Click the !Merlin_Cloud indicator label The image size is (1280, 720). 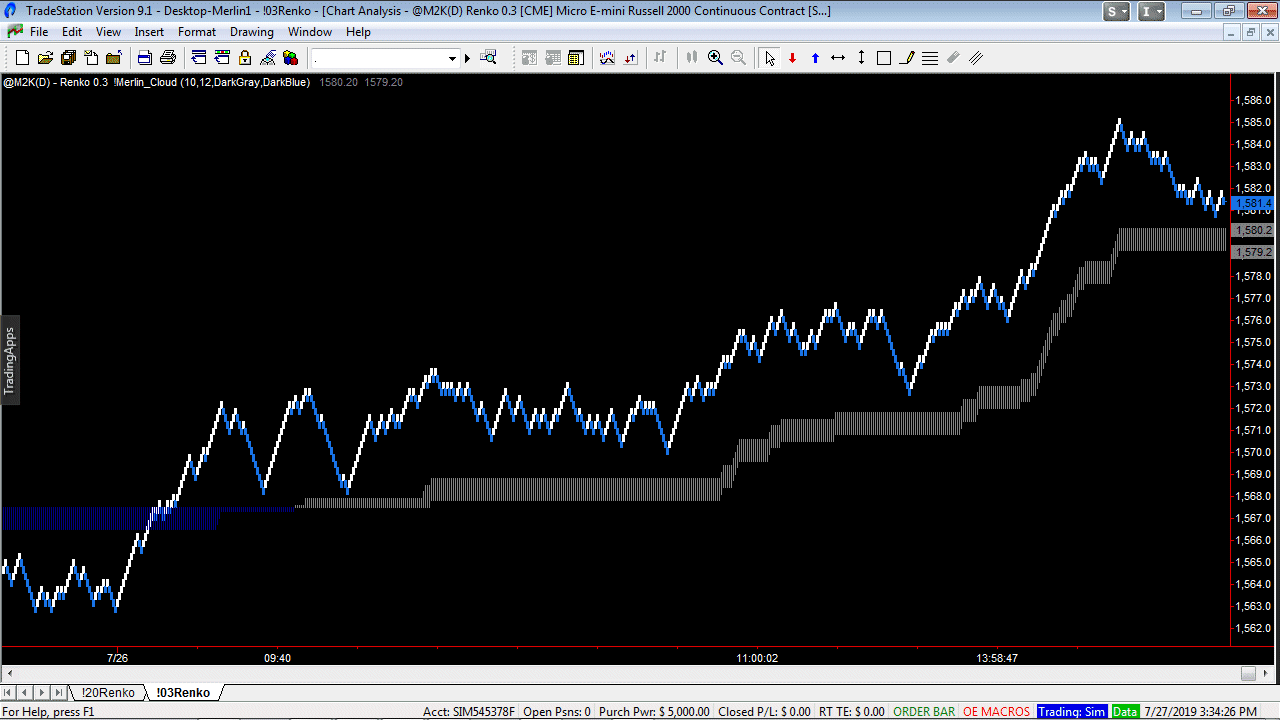(x=212, y=82)
